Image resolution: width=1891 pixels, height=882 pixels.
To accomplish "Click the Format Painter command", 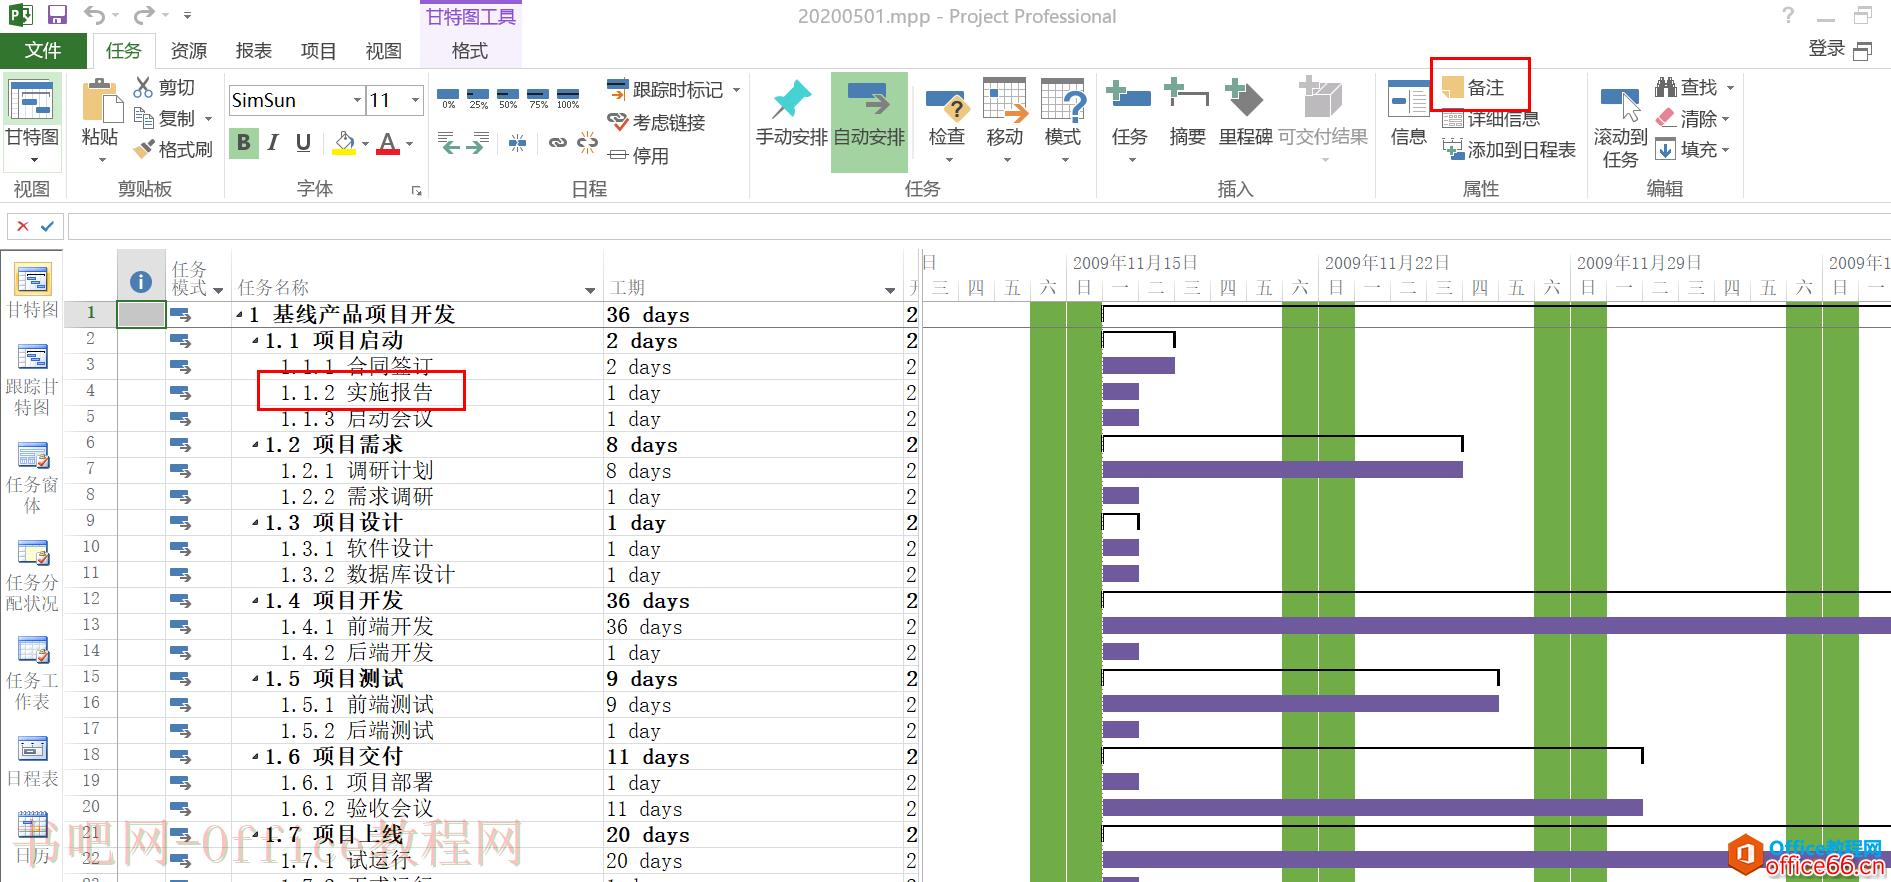I will (173, 150).
